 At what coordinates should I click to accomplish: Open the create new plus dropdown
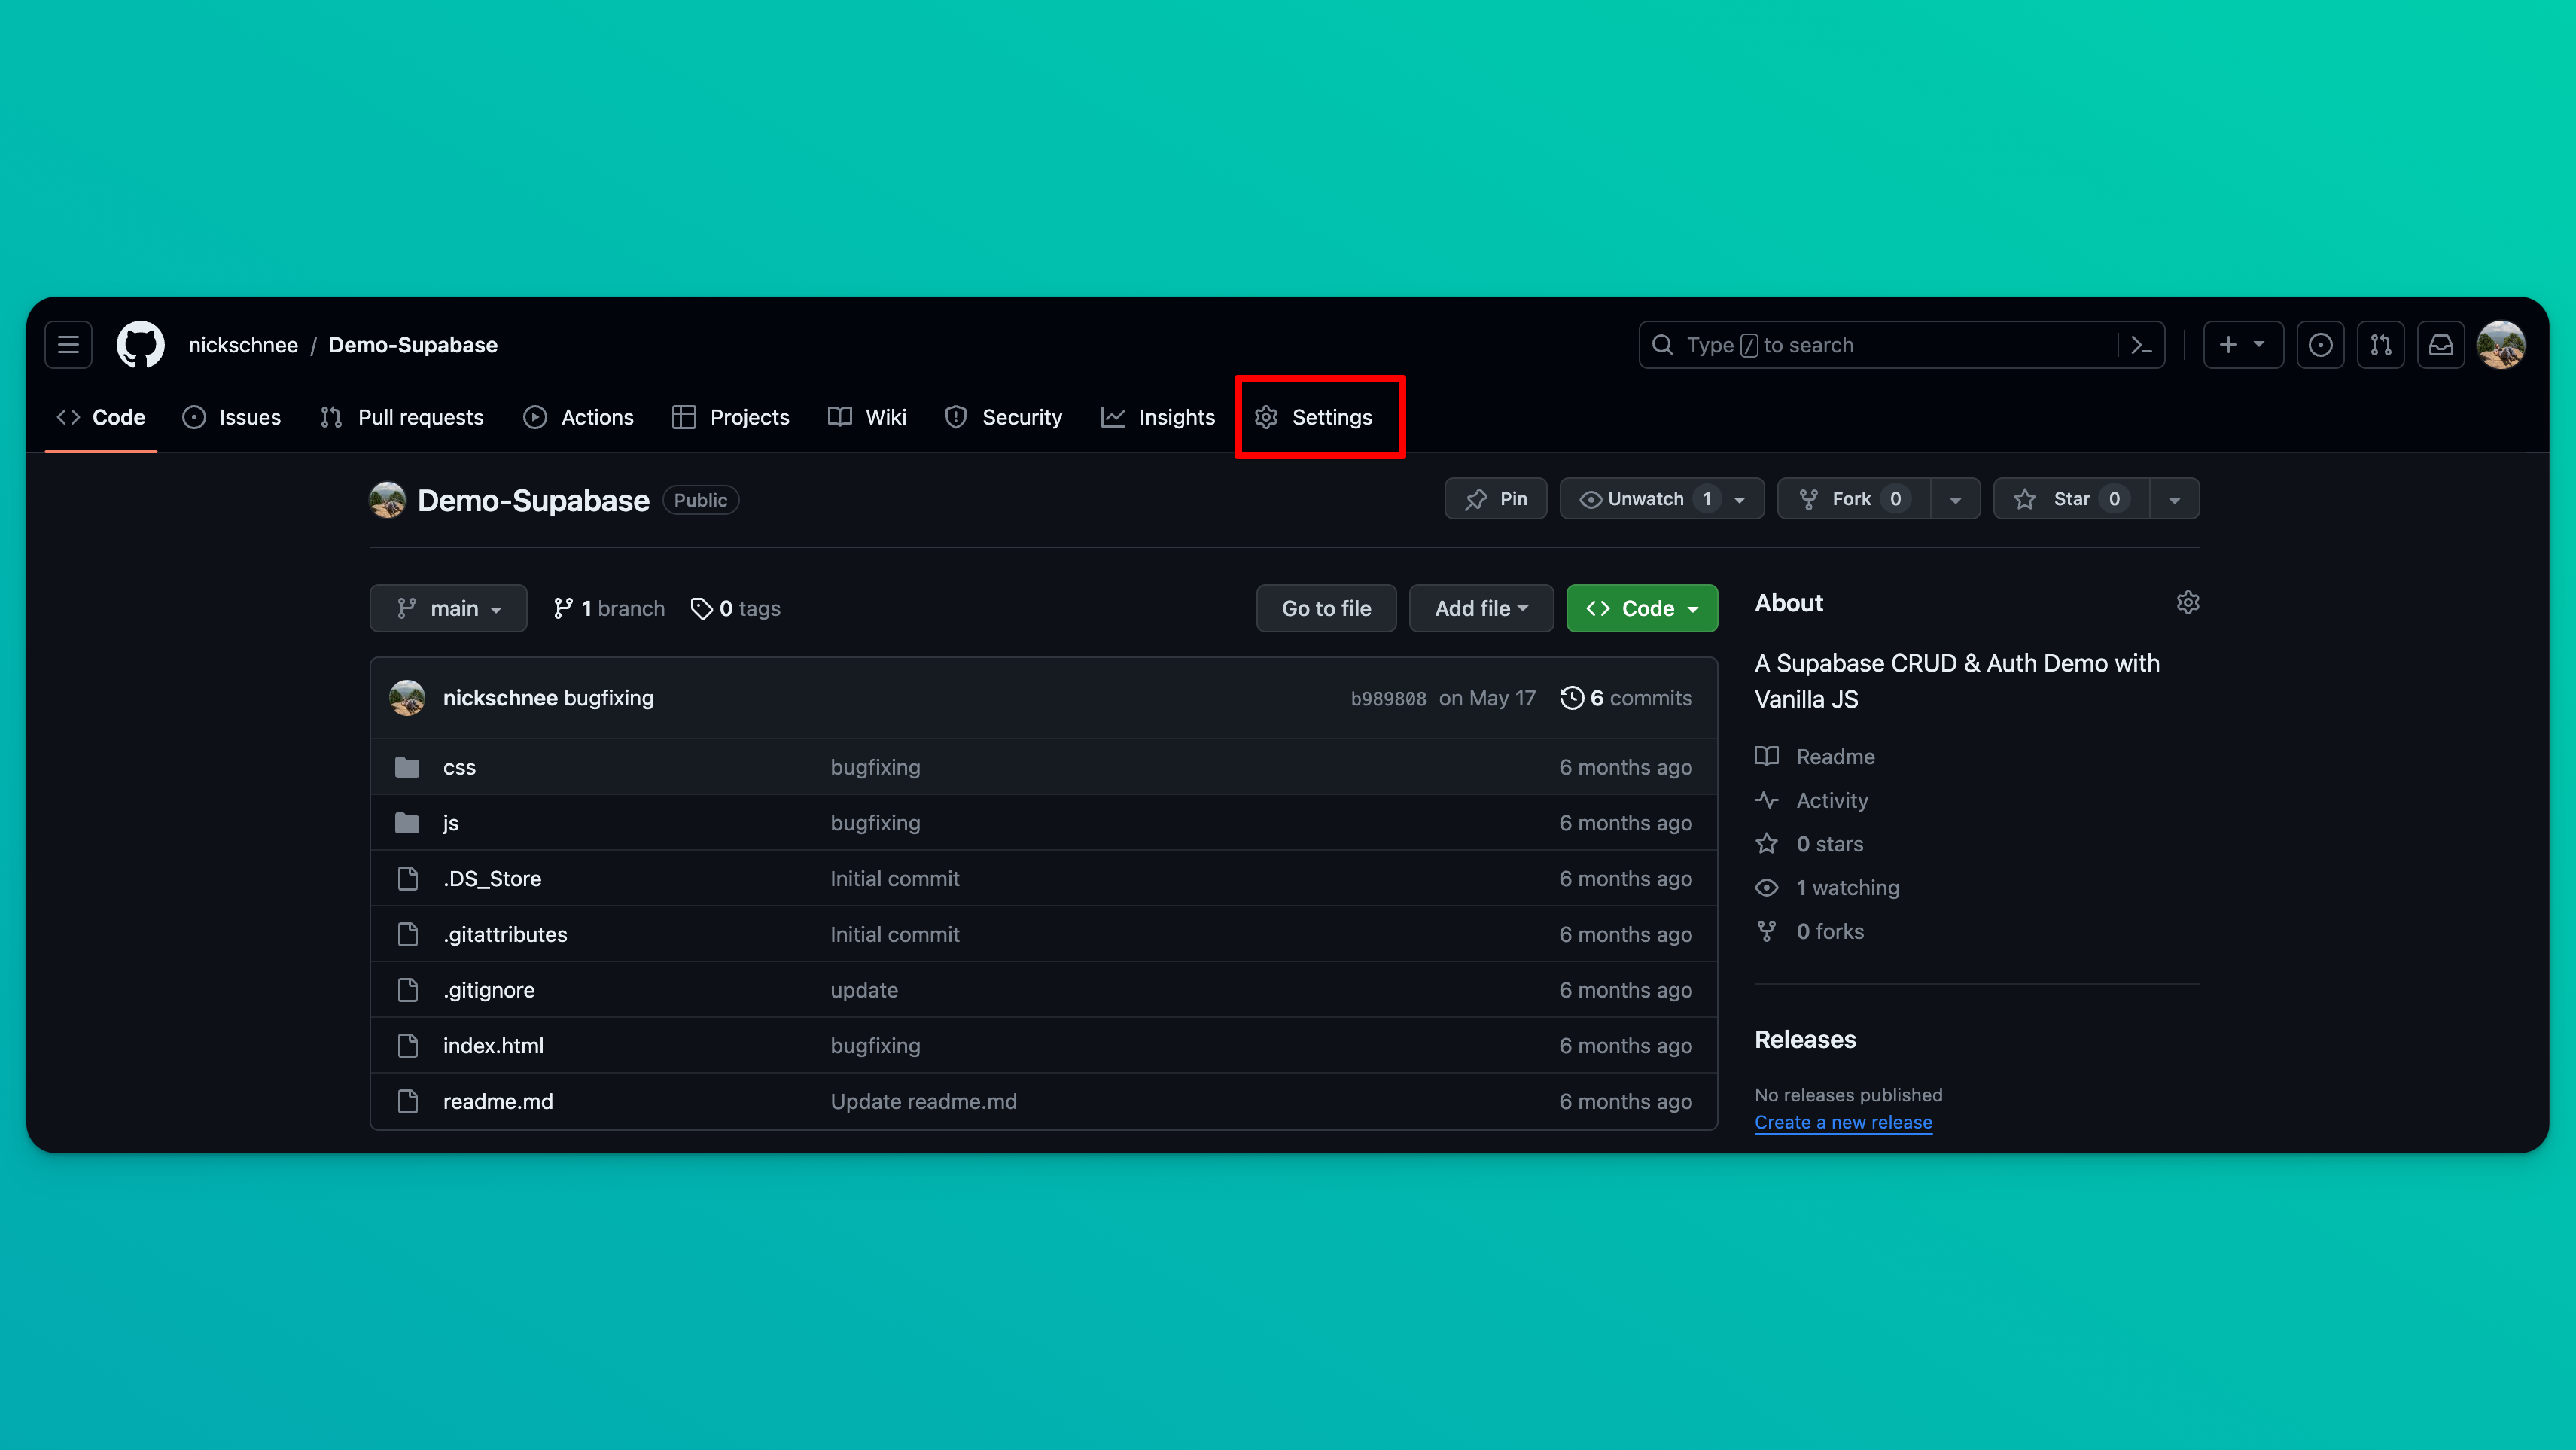pyautogui.click(x=2243, y=345)
